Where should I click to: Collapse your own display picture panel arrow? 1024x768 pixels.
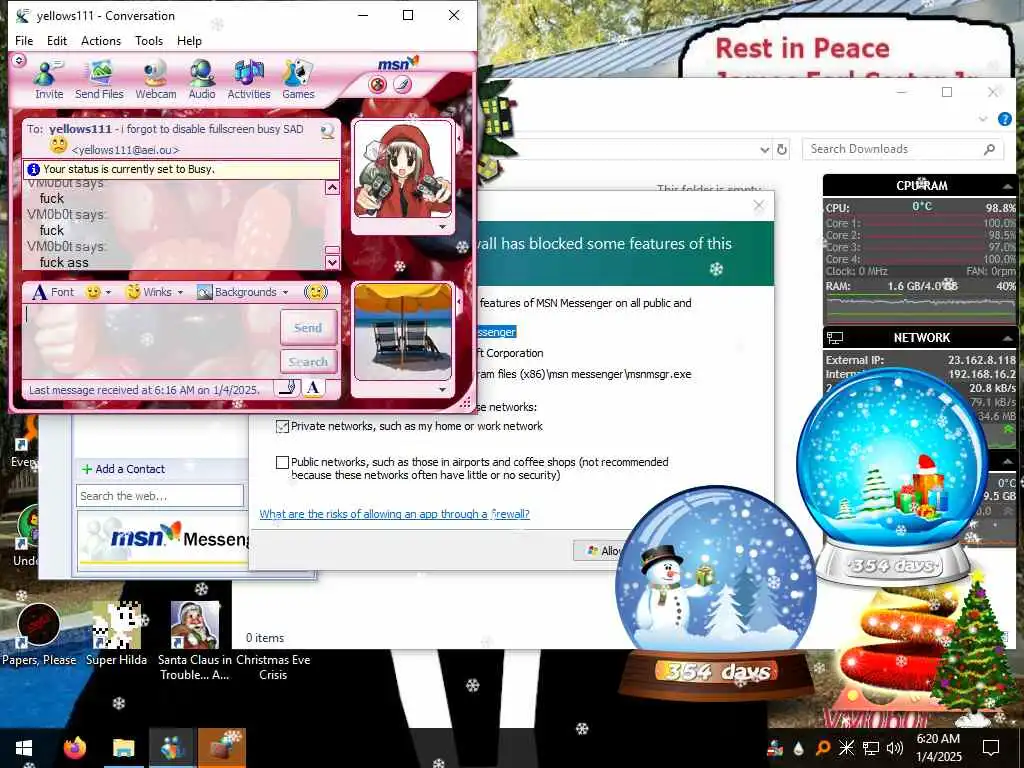pos(459,301)
